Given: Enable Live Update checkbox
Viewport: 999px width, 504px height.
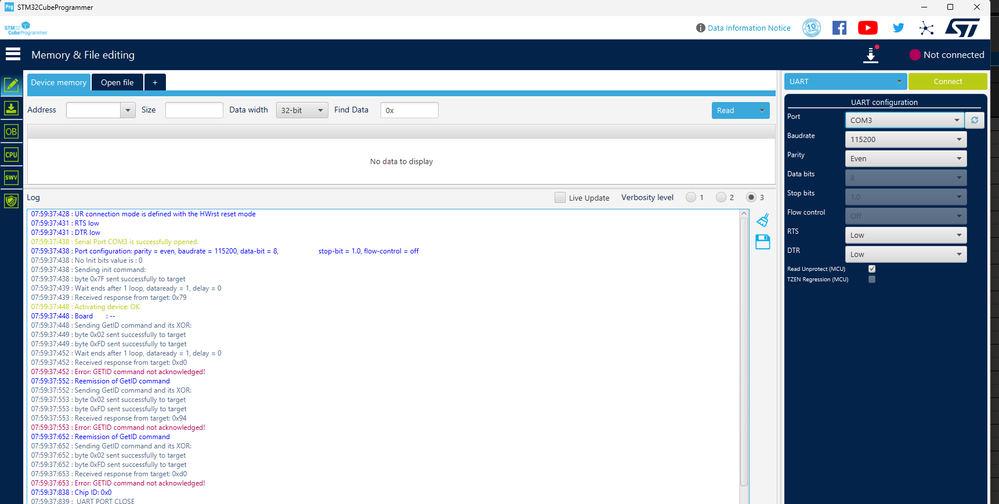Looking at the screenshot, I should (x=559, y=198).
